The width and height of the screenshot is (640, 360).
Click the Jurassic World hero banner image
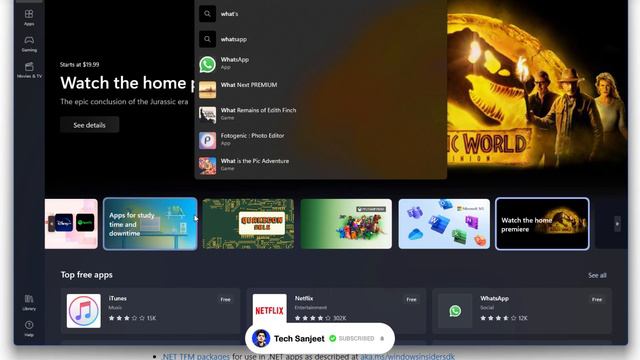point(538,90)
